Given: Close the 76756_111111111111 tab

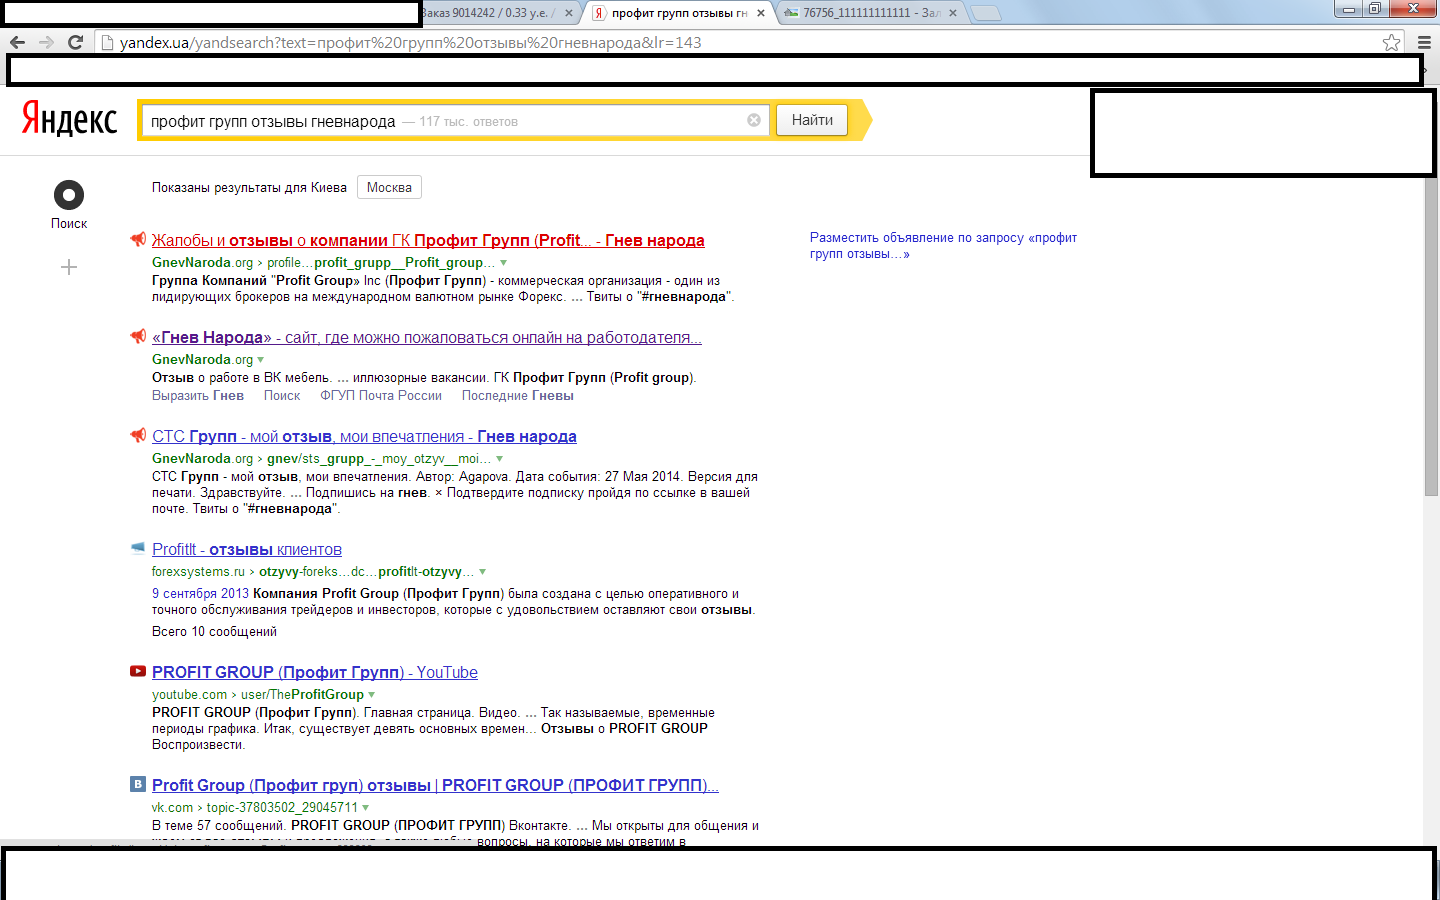Looking at the screenshot, I should (953, 13).
